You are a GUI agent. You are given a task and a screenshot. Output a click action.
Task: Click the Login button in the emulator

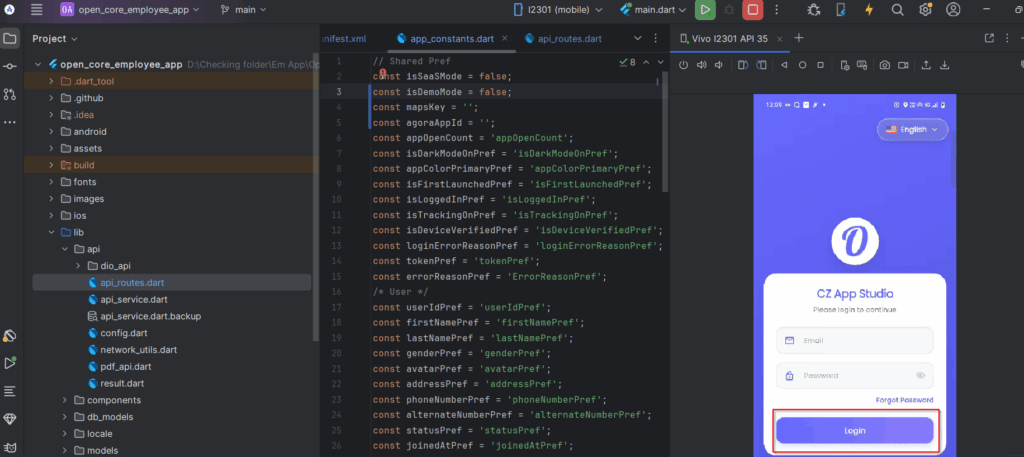(854, 431)
